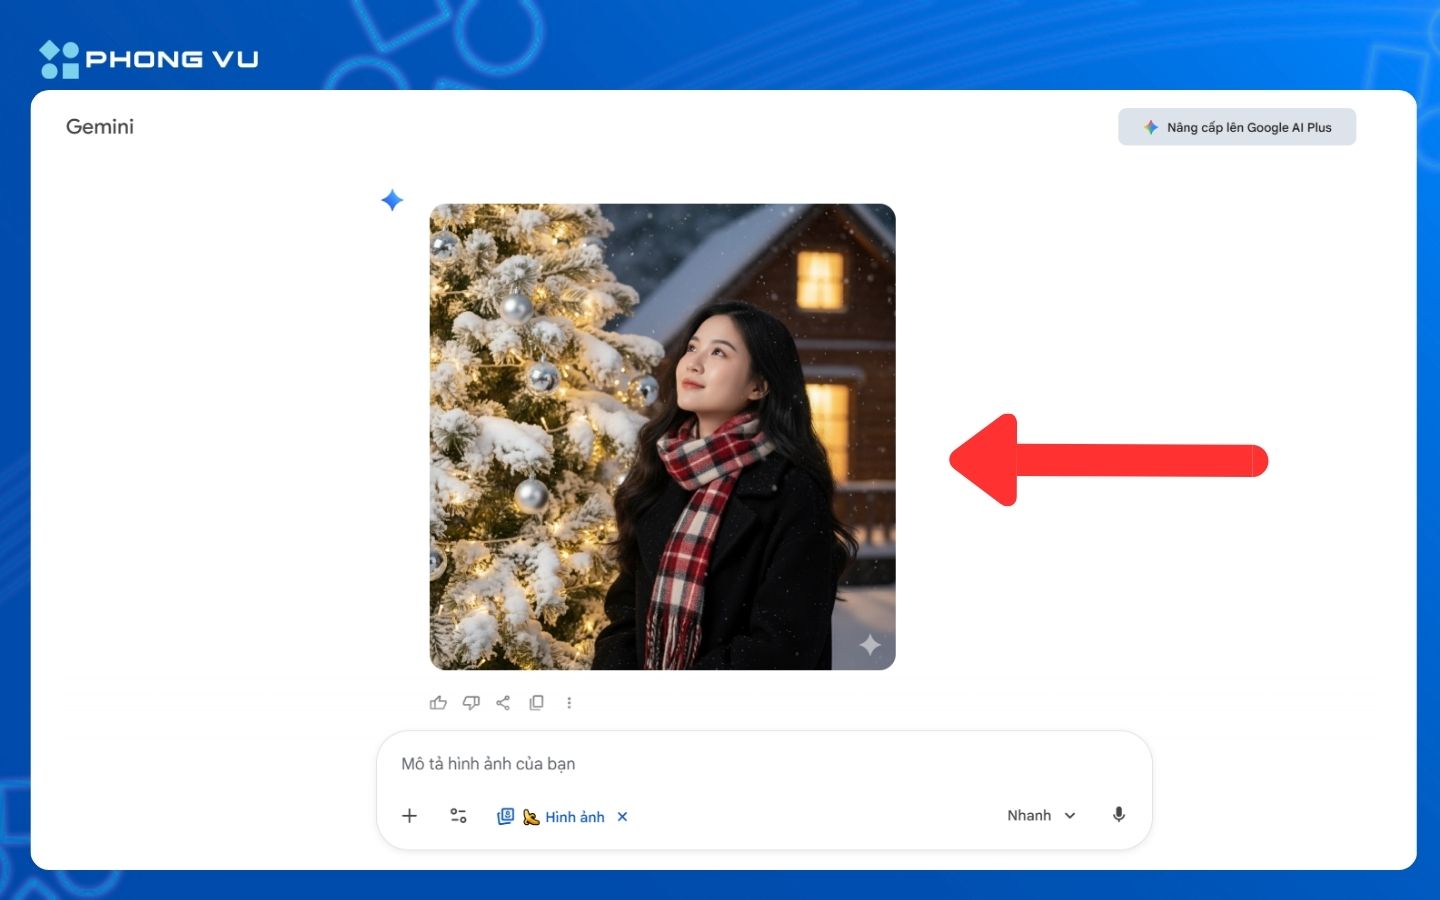Click the thumbs up icon below the image
The height and width of the screenshot is (900, 1440).
[x=438, y=703]
